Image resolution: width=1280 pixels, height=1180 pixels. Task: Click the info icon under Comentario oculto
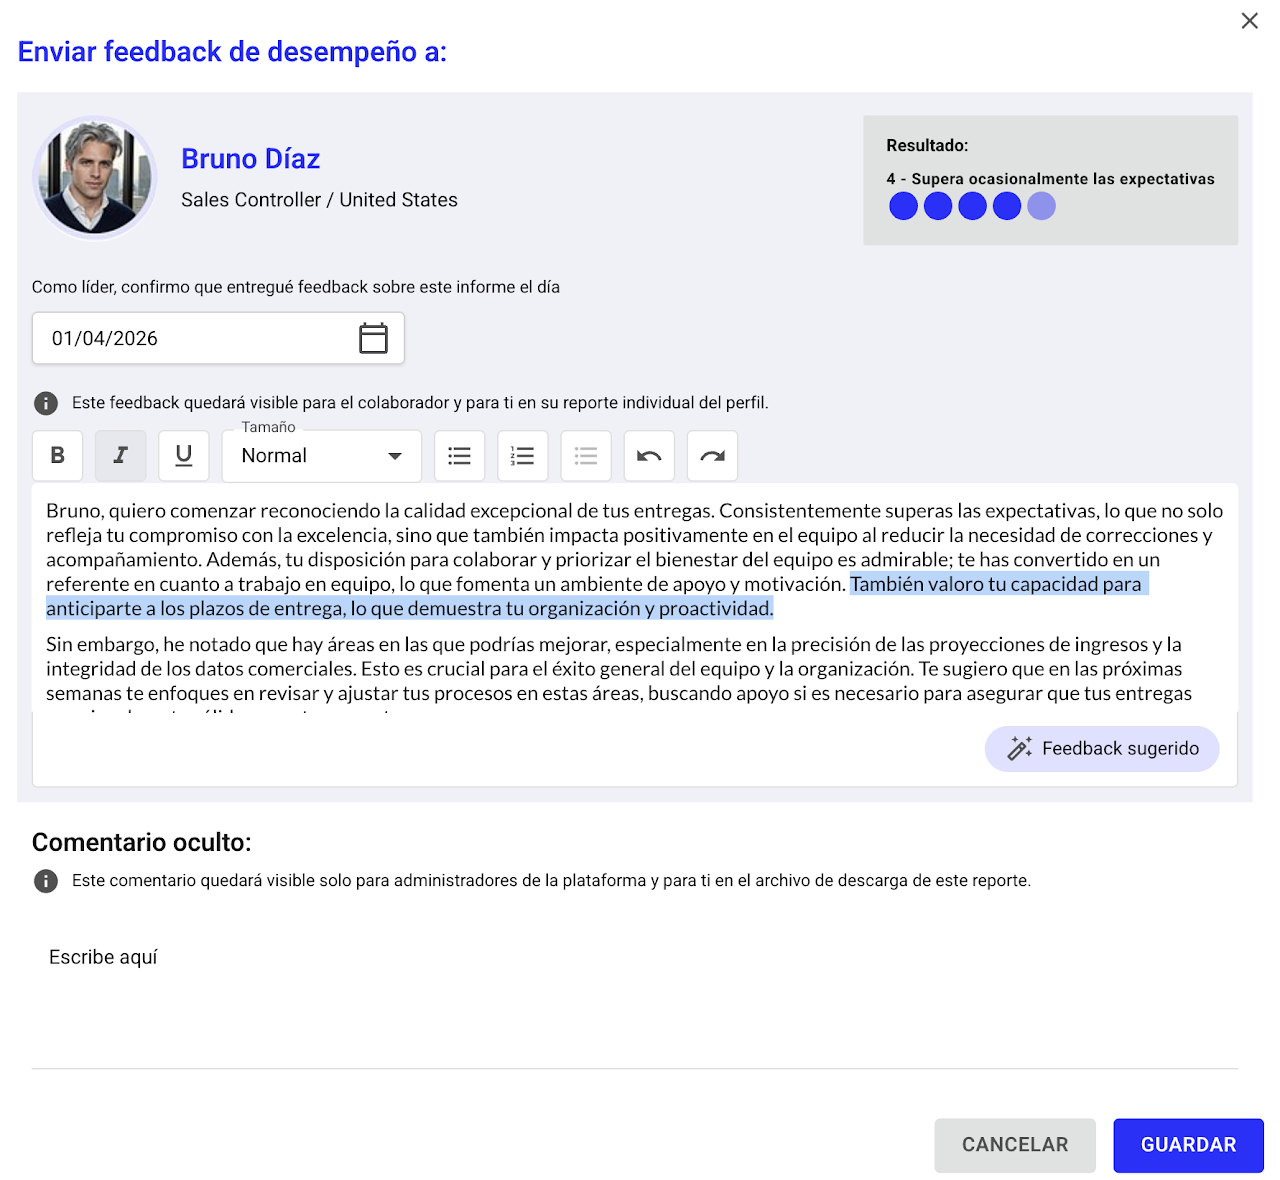(x=46, y=881)
